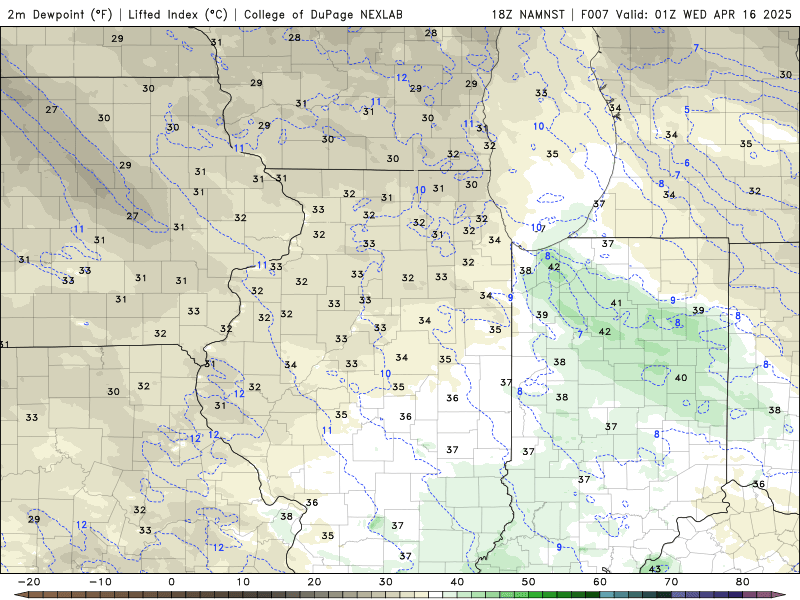Click the "18Z NAMNST" model run label
Viewport: 800px width, 600px height.
click(x=528, y=14)
